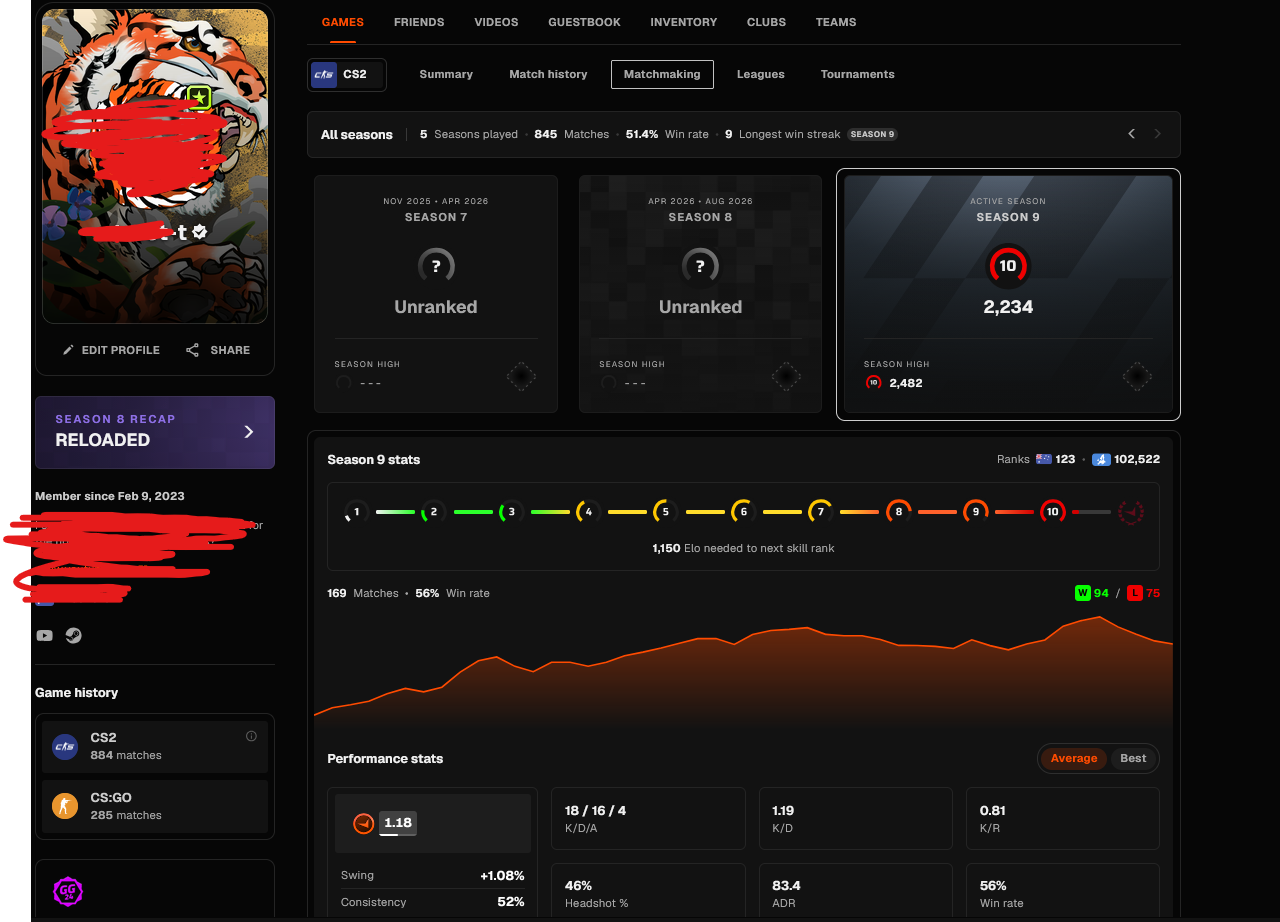Image resolution: width=1280 pixels, height=922 pixels.
Task: Click the orange rating icon beside 1.18
Action: click(364, 823)
